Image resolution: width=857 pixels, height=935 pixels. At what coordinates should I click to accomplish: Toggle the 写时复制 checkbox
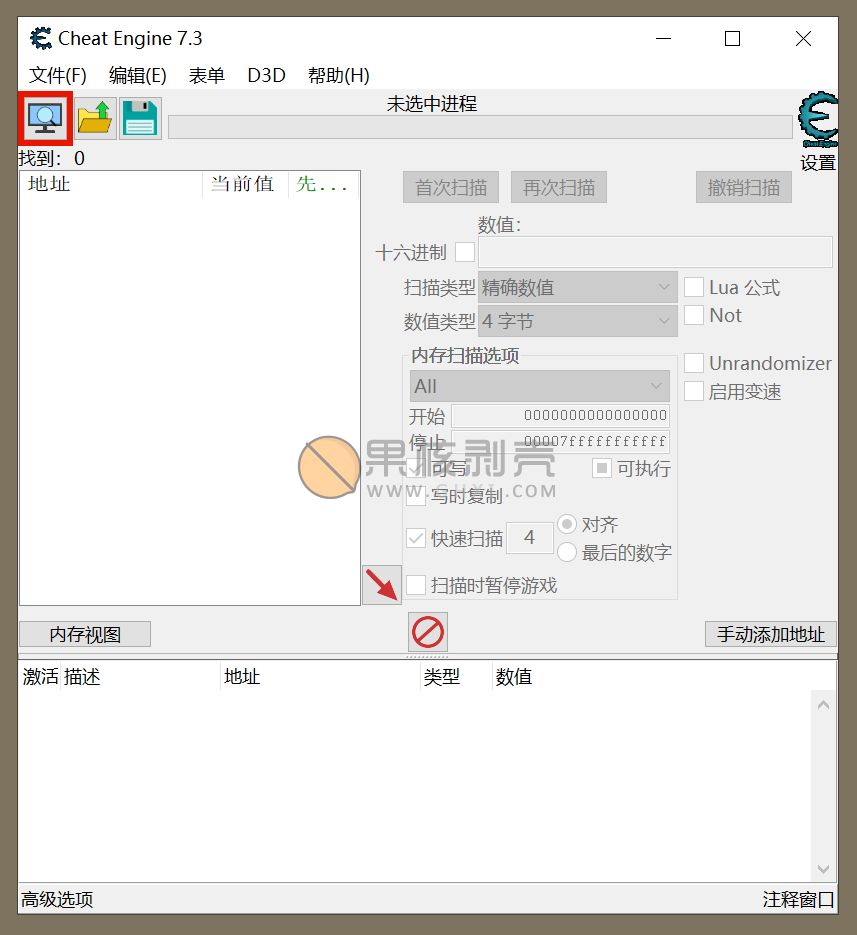click(x=416, y=496)
